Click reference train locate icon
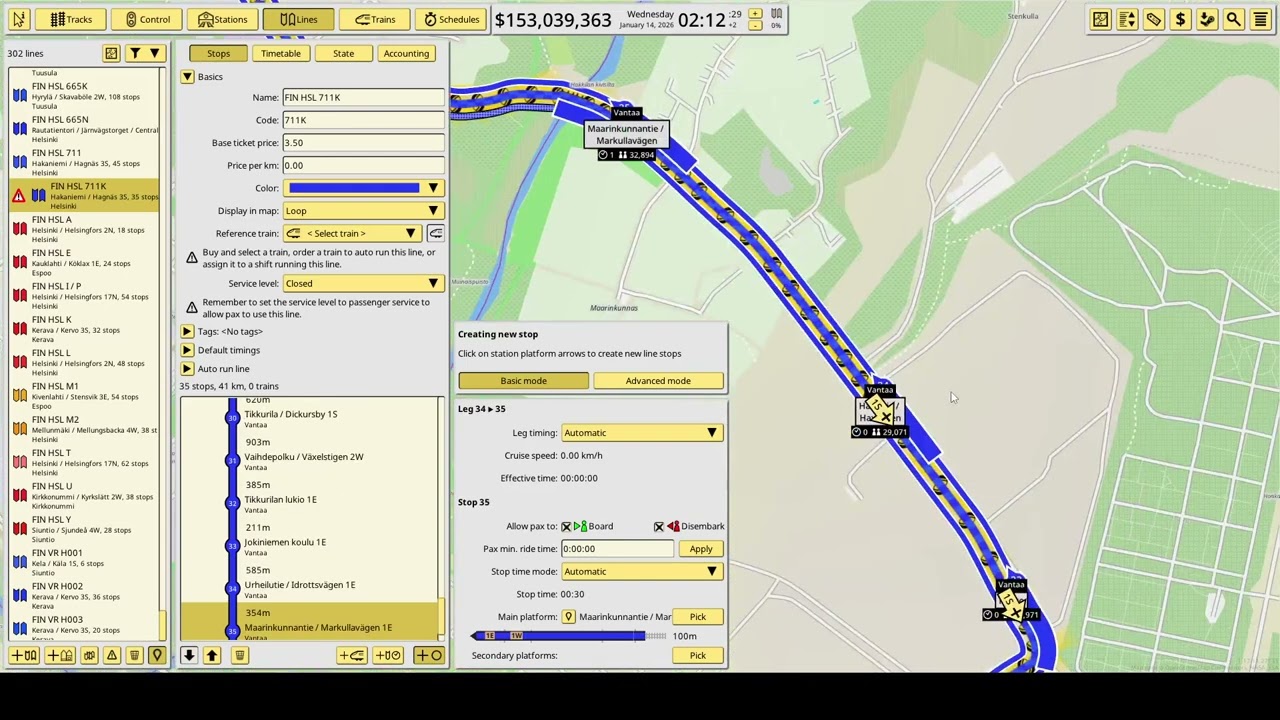1280x720 pixels. coord(435,233)
